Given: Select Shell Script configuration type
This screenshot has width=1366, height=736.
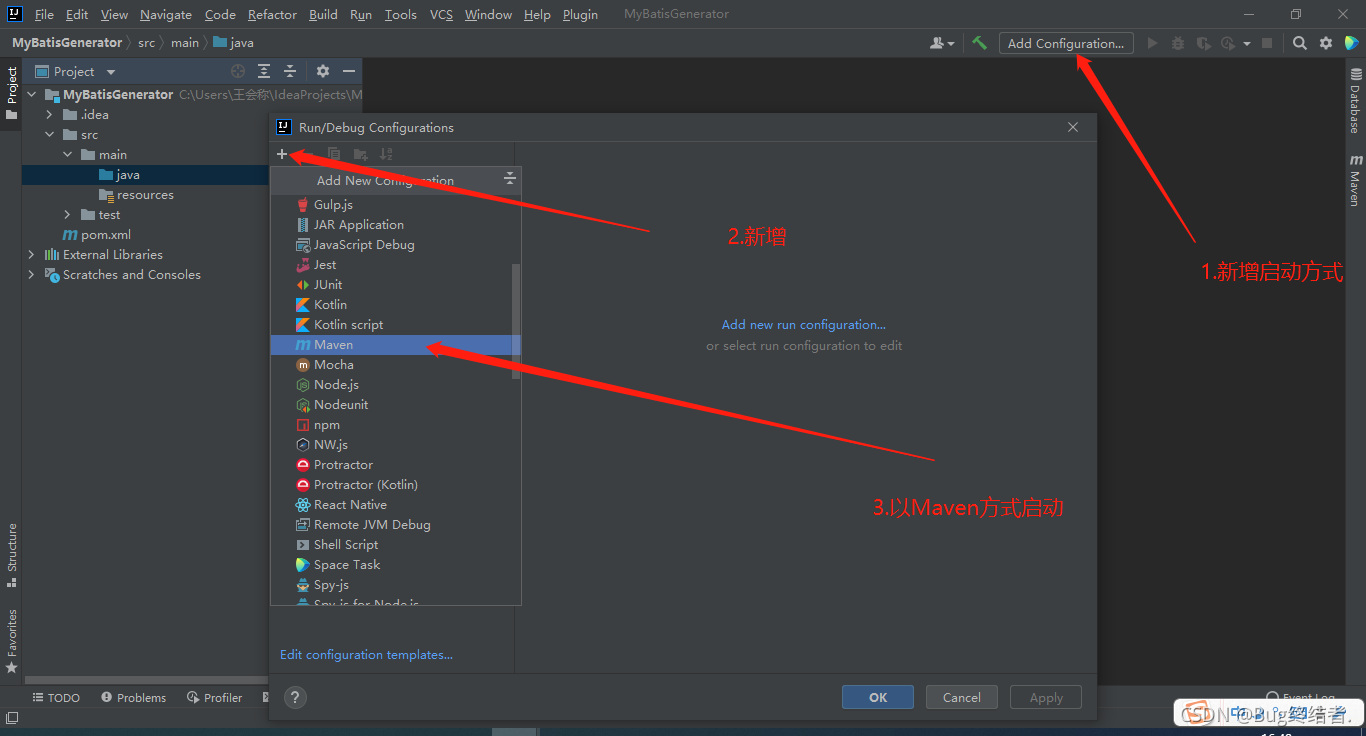Looking at the screenshot, I should point(396,545).
